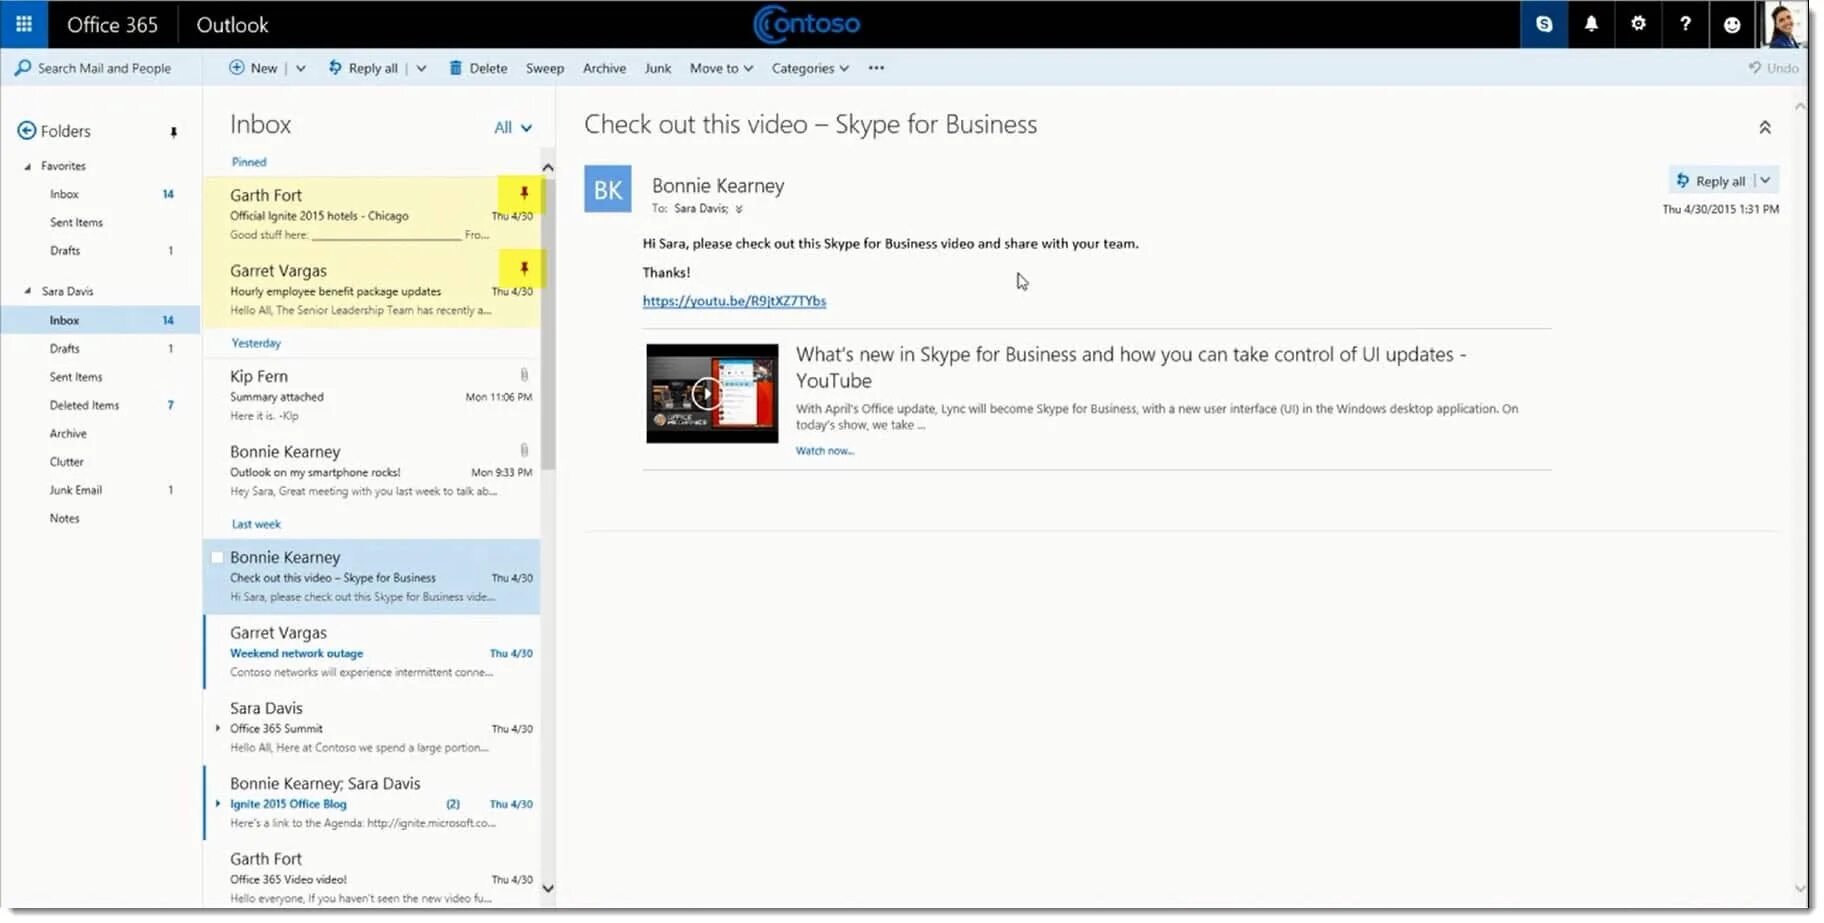Open the user profile photo
The height and width of the screenshot is (923, 1824).
pos(1785,24)
